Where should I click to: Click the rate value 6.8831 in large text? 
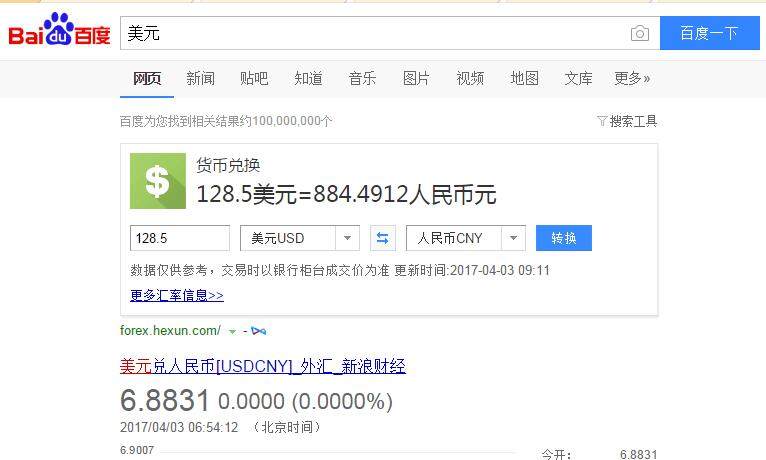tap(165, 400)
